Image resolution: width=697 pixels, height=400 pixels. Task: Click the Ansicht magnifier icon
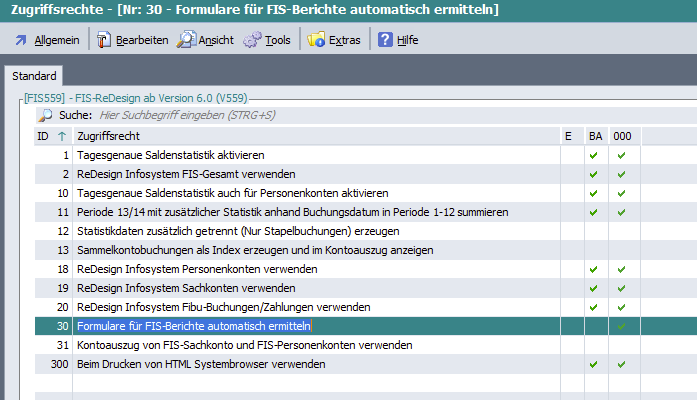[x=186, y=41]
